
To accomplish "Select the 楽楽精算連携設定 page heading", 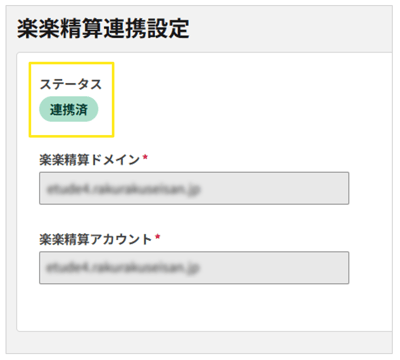I will pos(103,28).
